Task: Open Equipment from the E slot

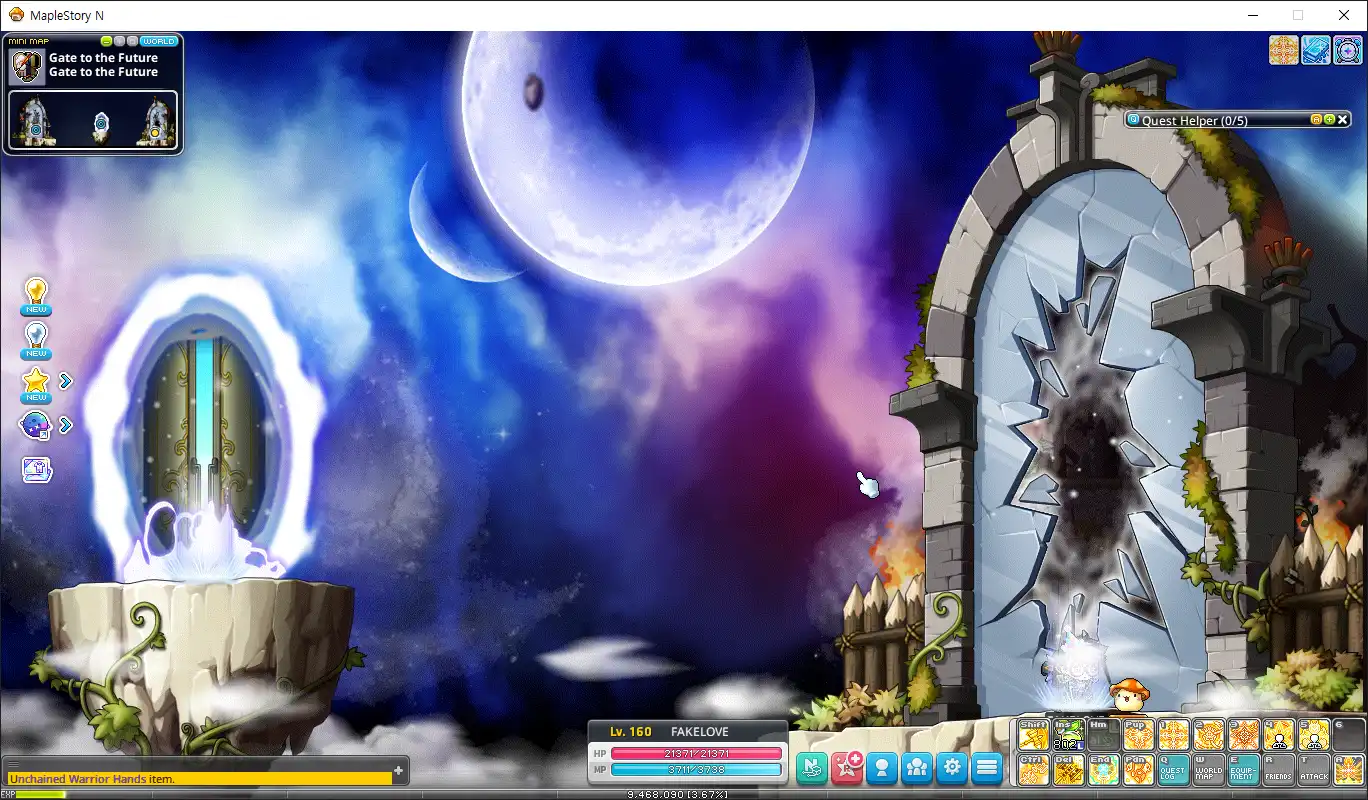Action: click(x=1244, y=769)
